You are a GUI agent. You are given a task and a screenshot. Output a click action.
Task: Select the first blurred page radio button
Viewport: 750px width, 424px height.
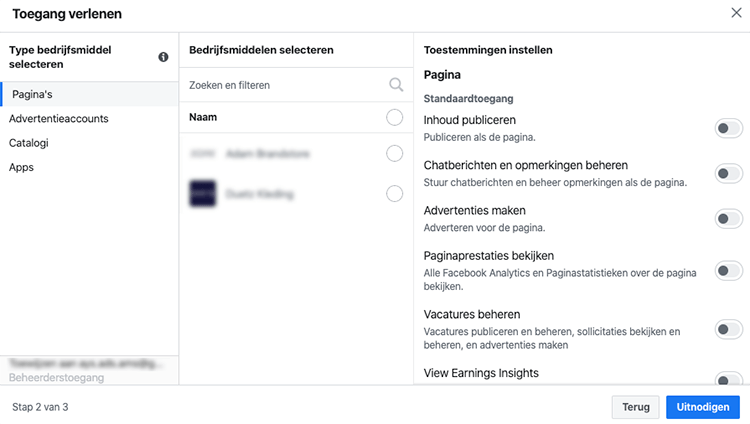coord(394,154)
